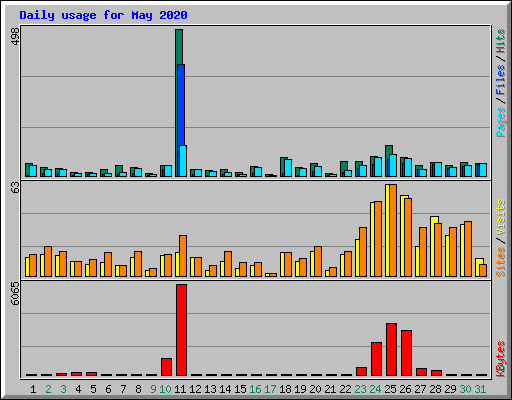Click day label 12 on the axis
This screenshot has height=400, width=512.
point(195,389)
